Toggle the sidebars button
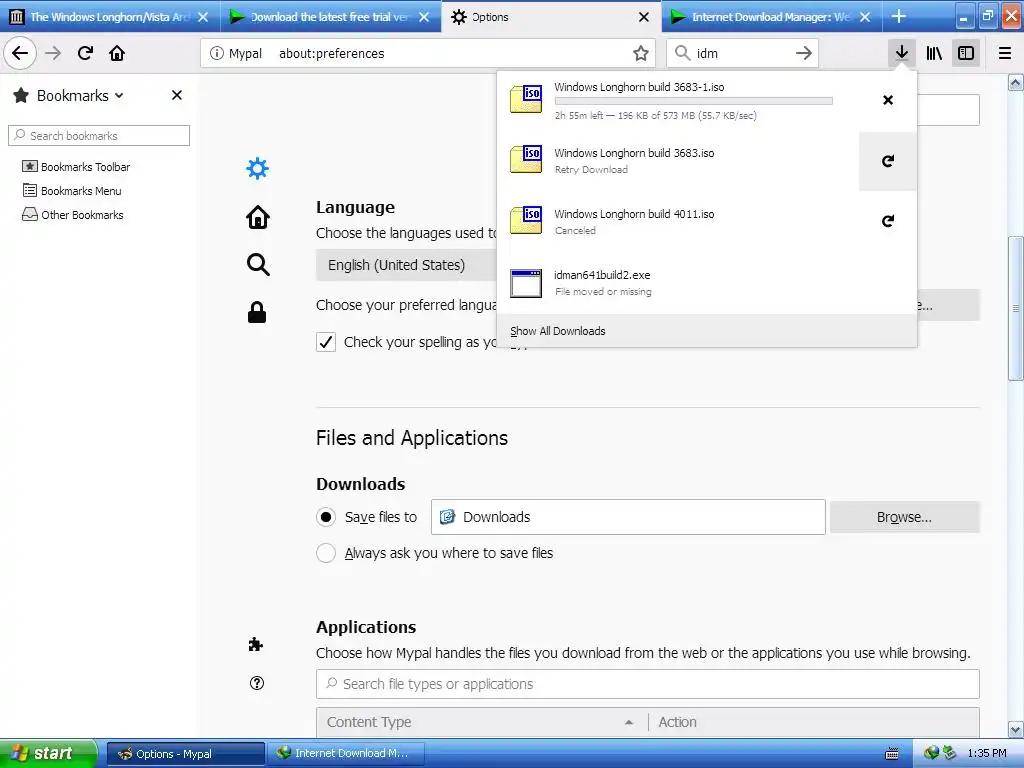Viewport: 1024px width, 768px height. point(966,53)
